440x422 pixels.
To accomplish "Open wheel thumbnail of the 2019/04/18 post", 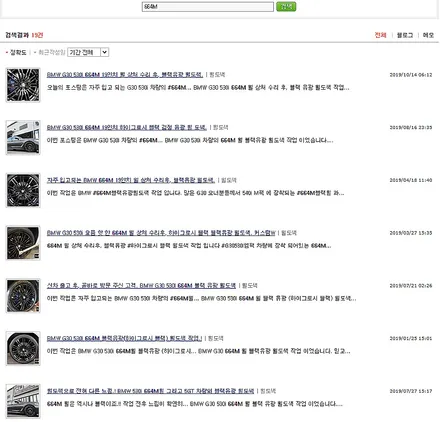I will pyautogui.click(x=23, y=190).
